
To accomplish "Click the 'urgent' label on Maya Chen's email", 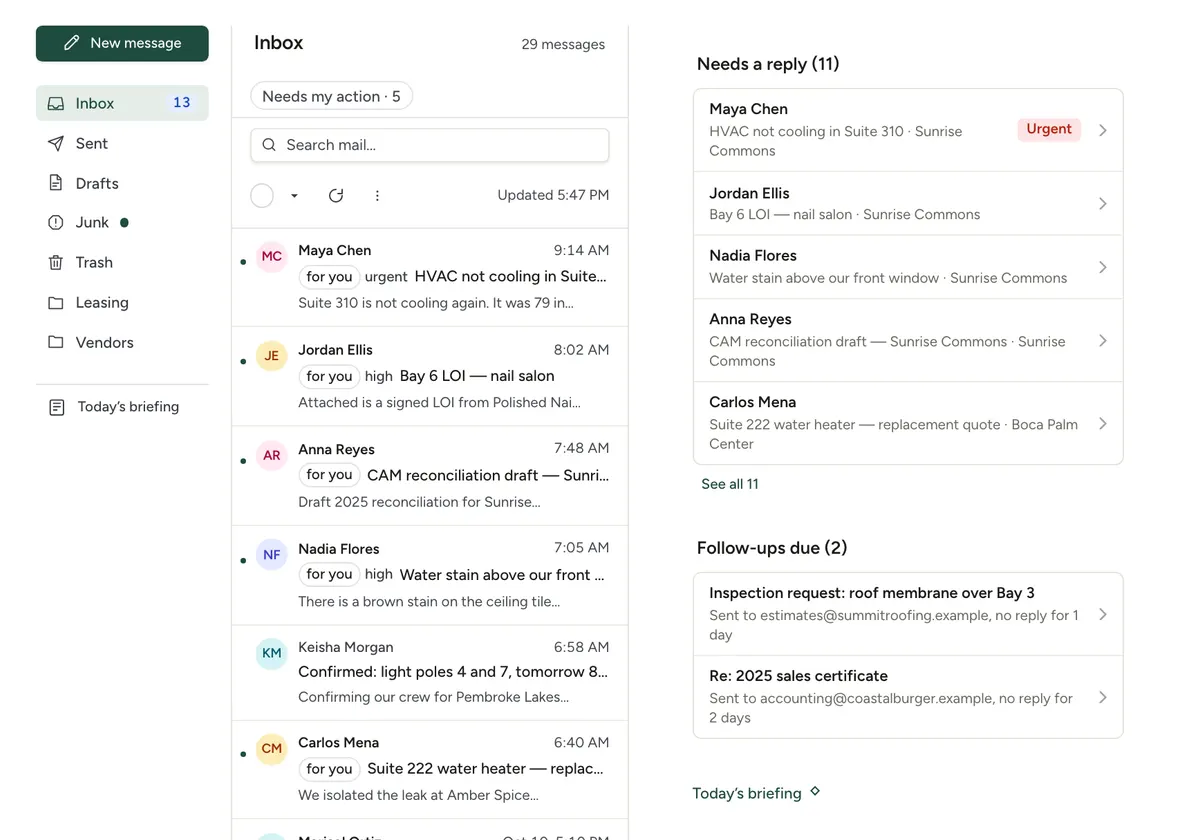I will pos(386,277).
